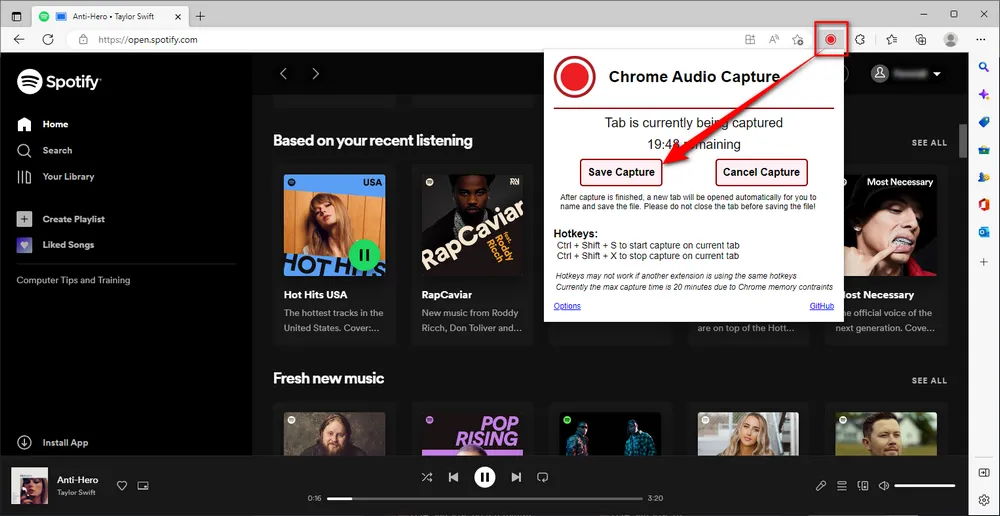
Task: Click the Chrome Audio Capture extension icon
Action: (830, 39)
